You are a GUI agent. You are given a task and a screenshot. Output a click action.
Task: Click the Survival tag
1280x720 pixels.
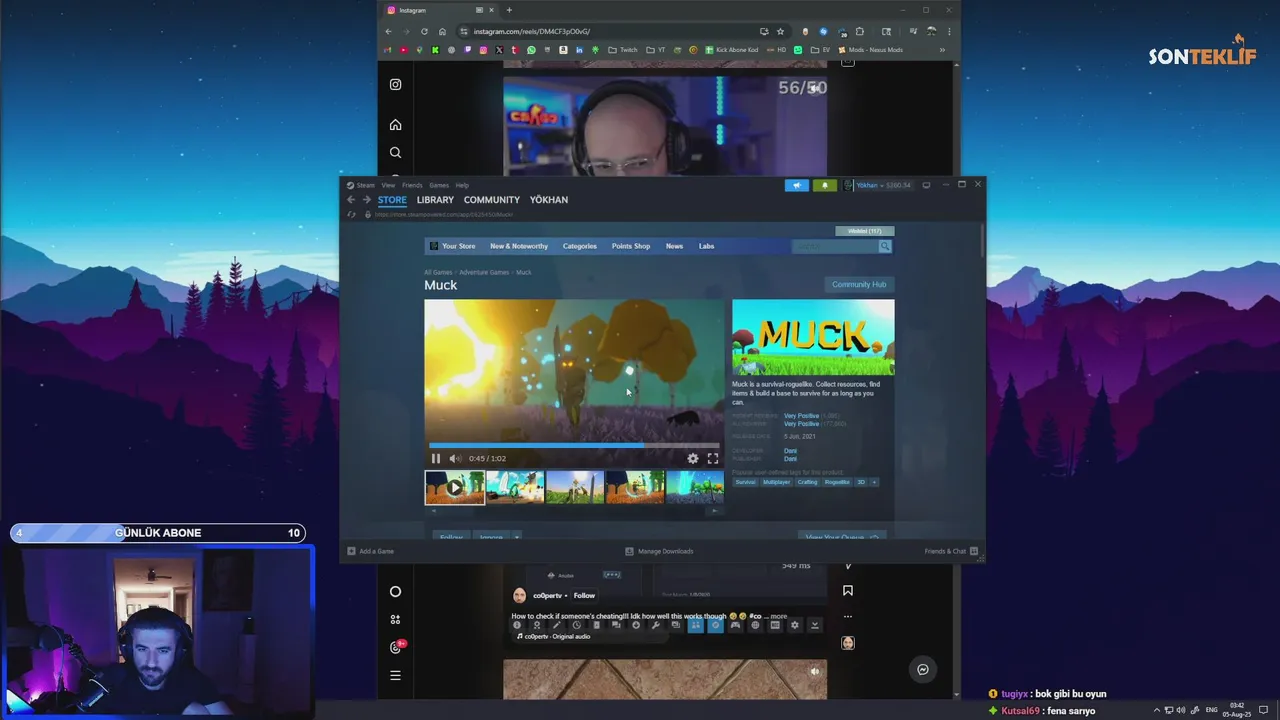point(746,482)
